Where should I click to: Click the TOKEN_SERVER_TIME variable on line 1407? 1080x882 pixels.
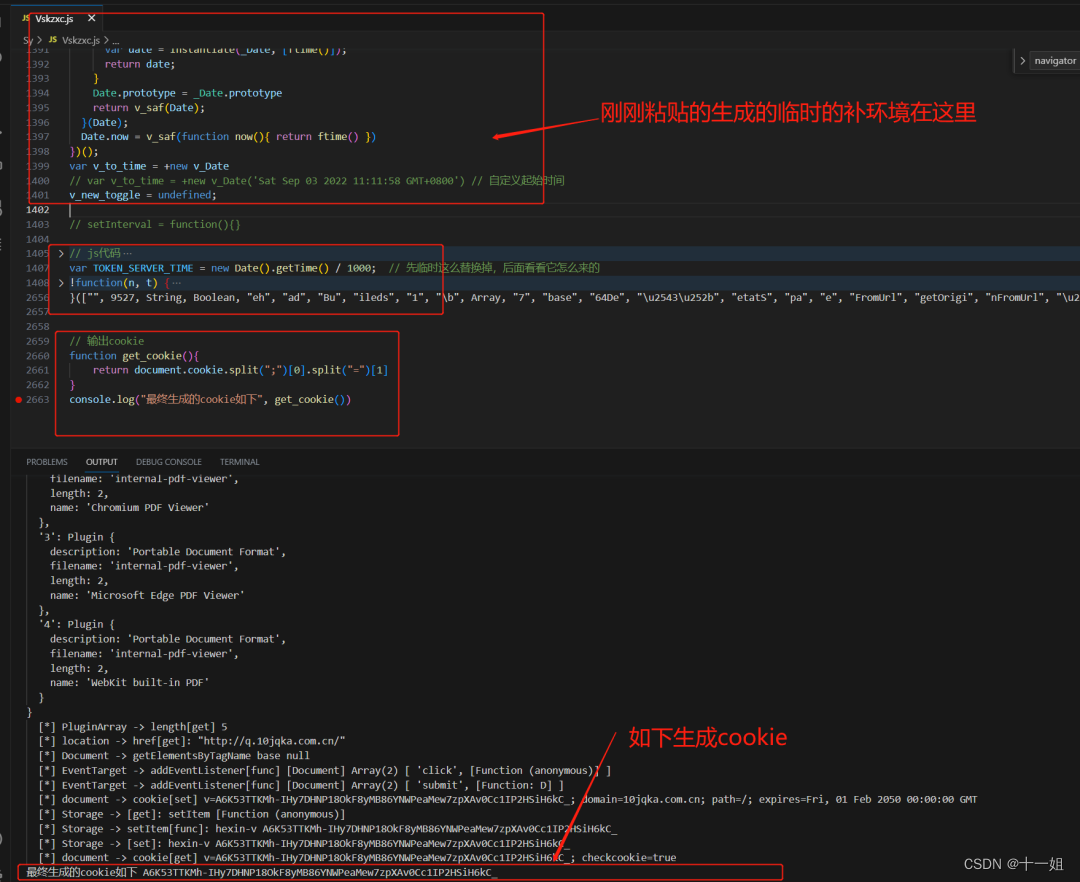(143, 268)
